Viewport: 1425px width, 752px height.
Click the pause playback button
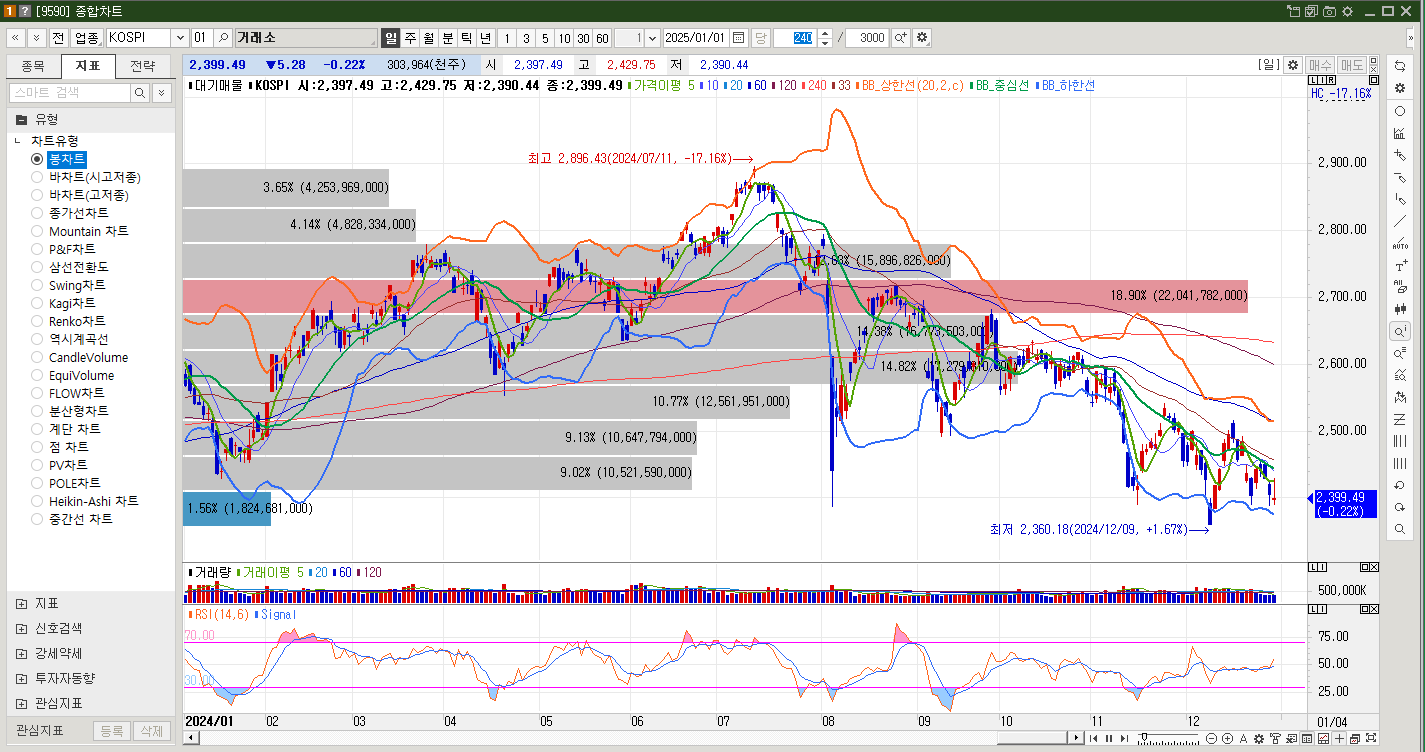click(x=1109, y=738)
